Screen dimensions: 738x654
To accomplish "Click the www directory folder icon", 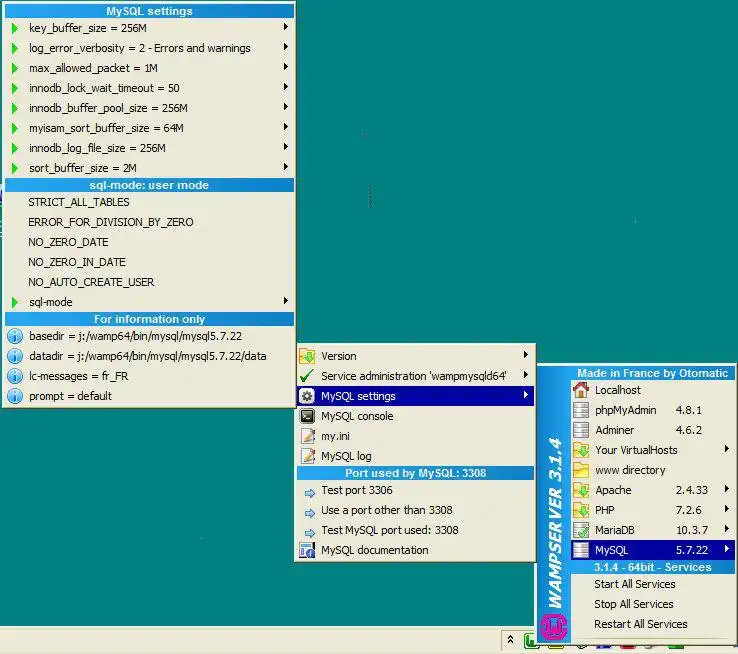I will [581, 470].
